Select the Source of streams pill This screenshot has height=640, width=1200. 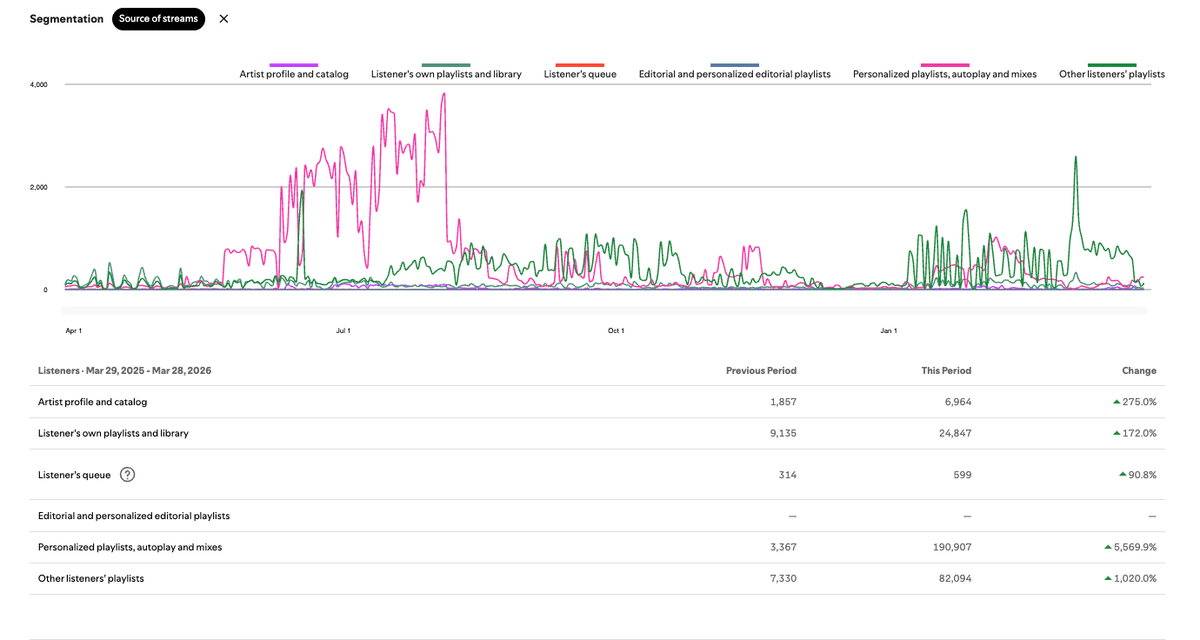(158, 19)
